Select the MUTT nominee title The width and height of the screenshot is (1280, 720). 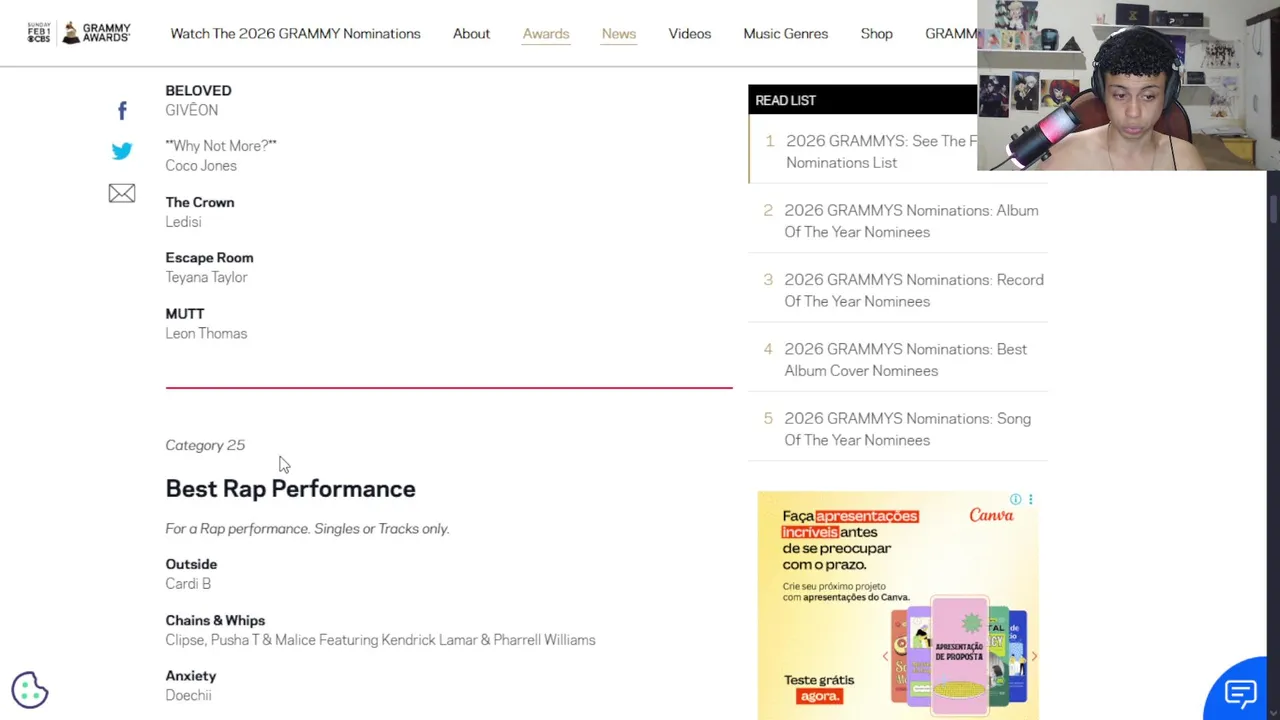[185, 314]
